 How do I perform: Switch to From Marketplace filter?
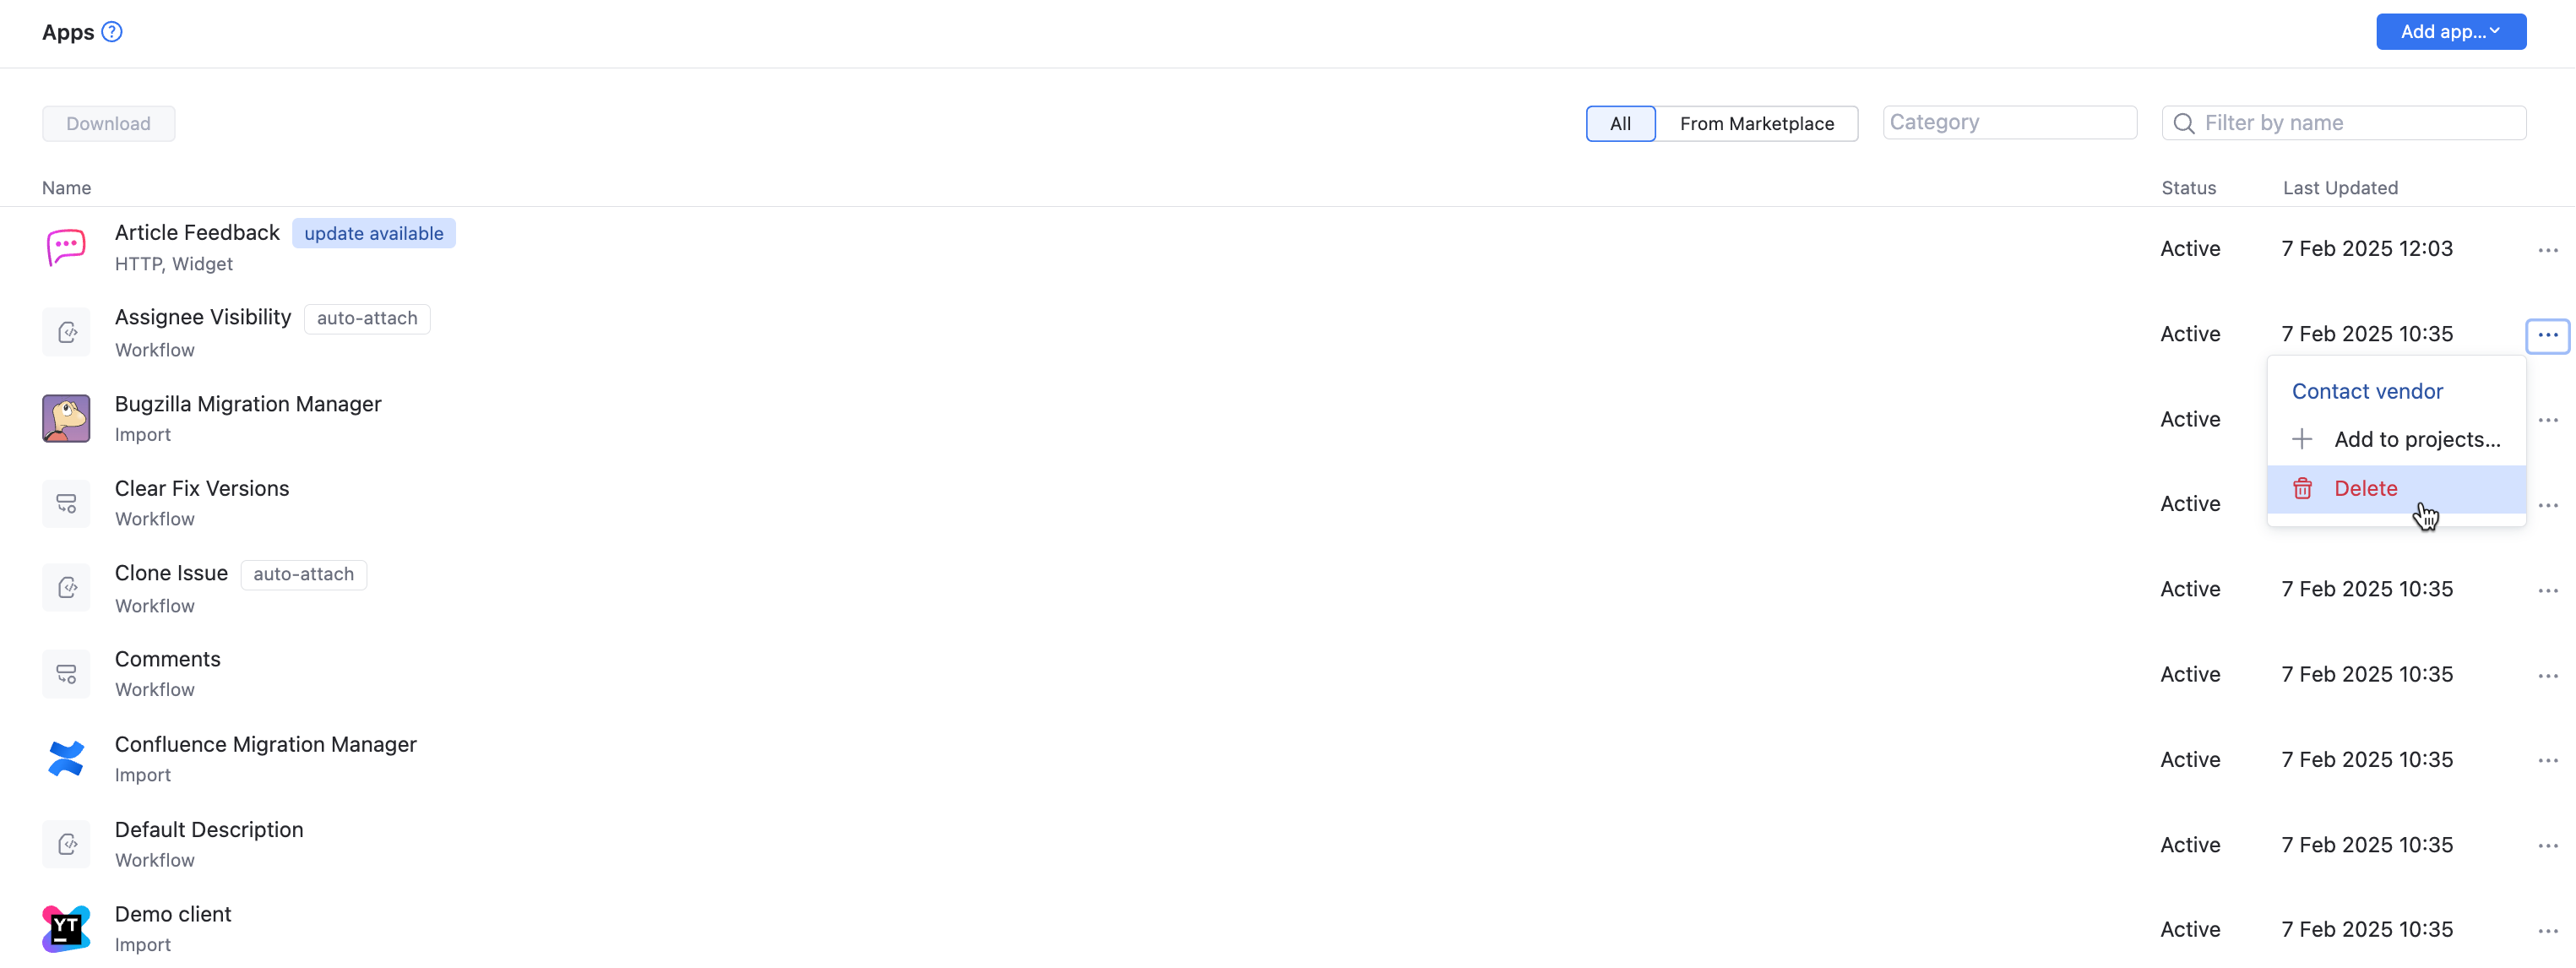tap(1756, 124)
